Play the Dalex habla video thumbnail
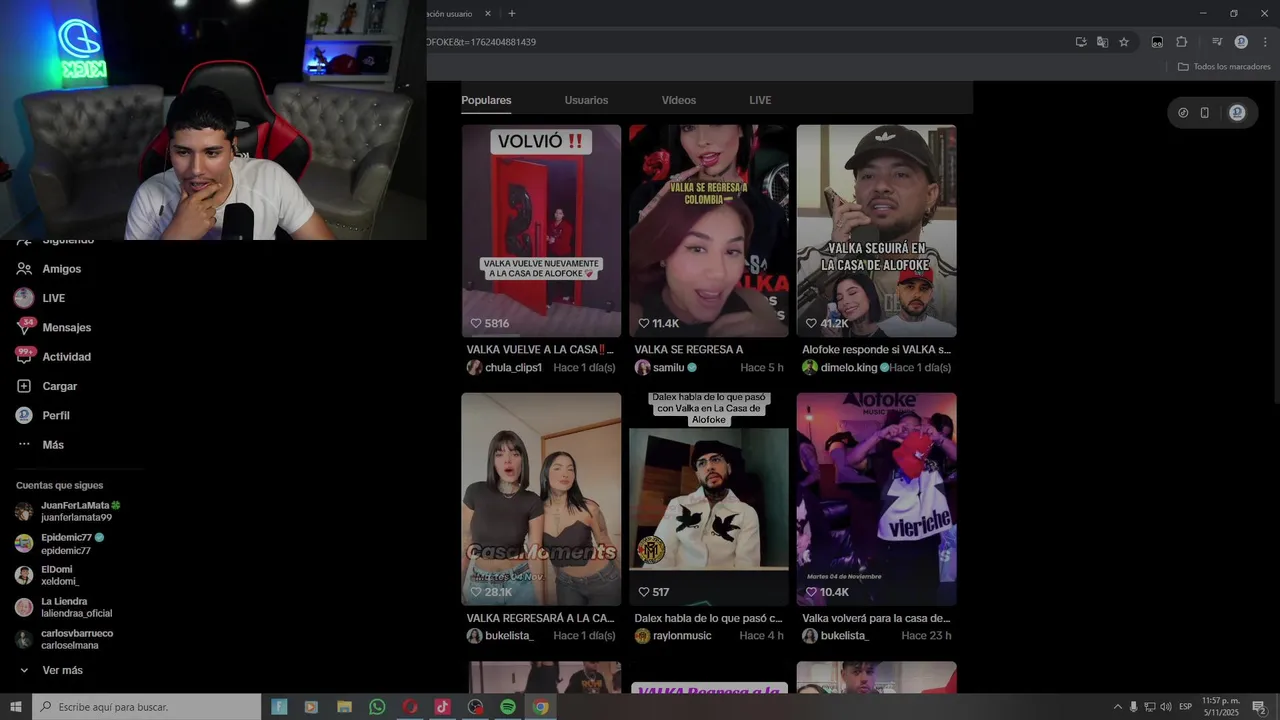 709,499
